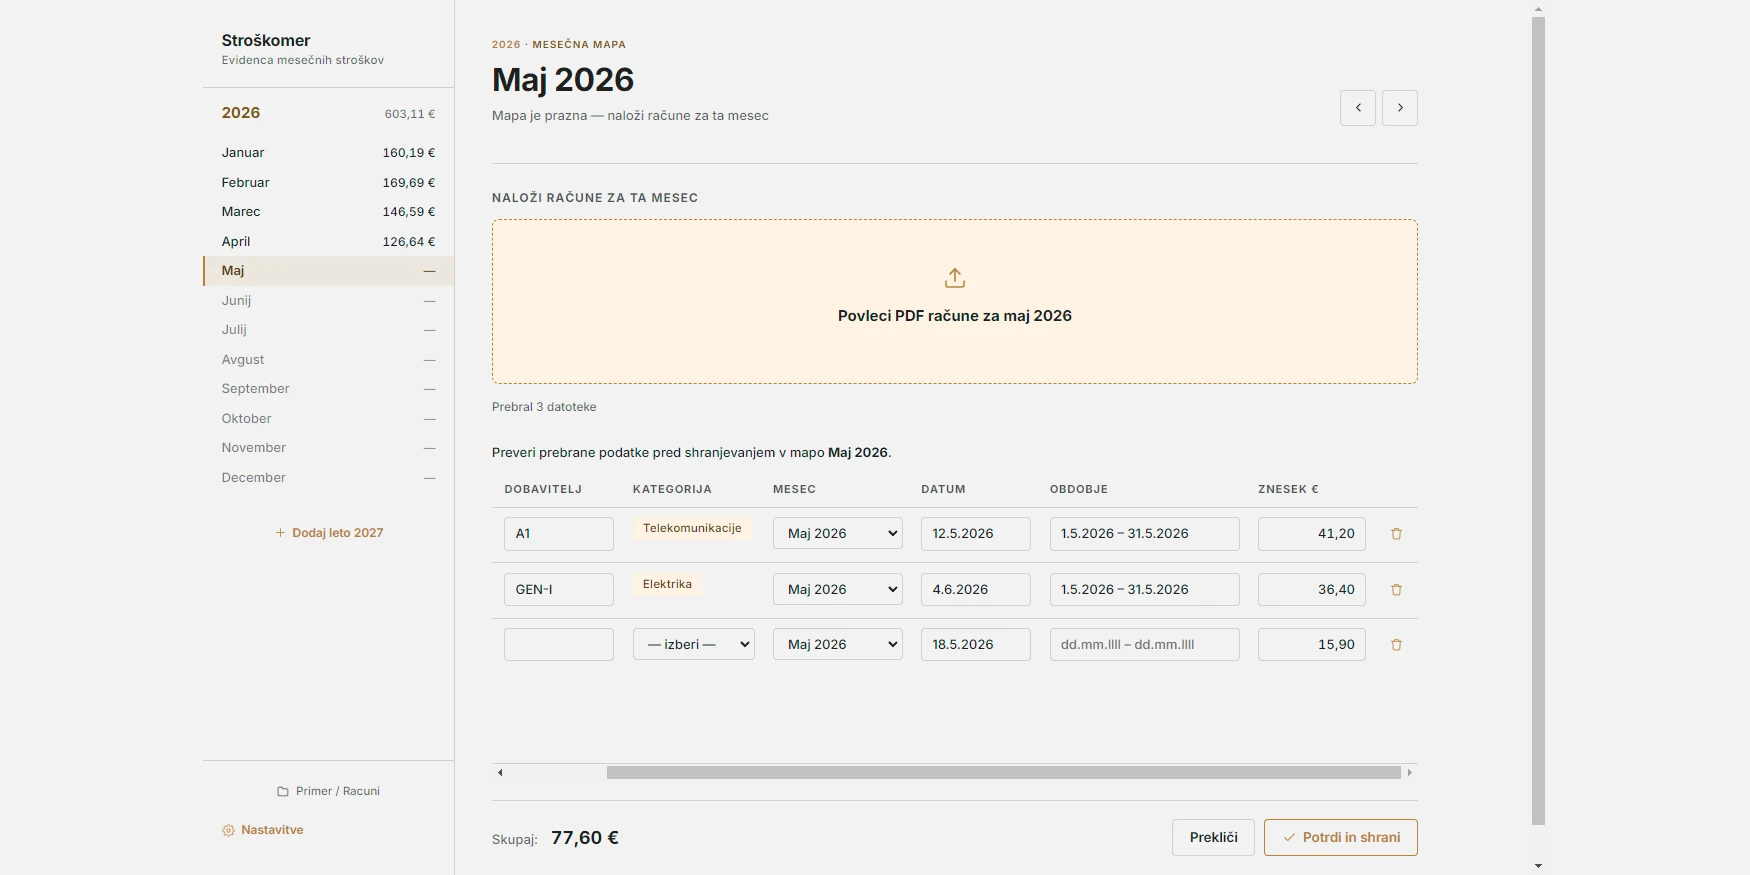Edit the GEN-I supplier field
The image size is (1750, 875).
[x=559, y=590]
